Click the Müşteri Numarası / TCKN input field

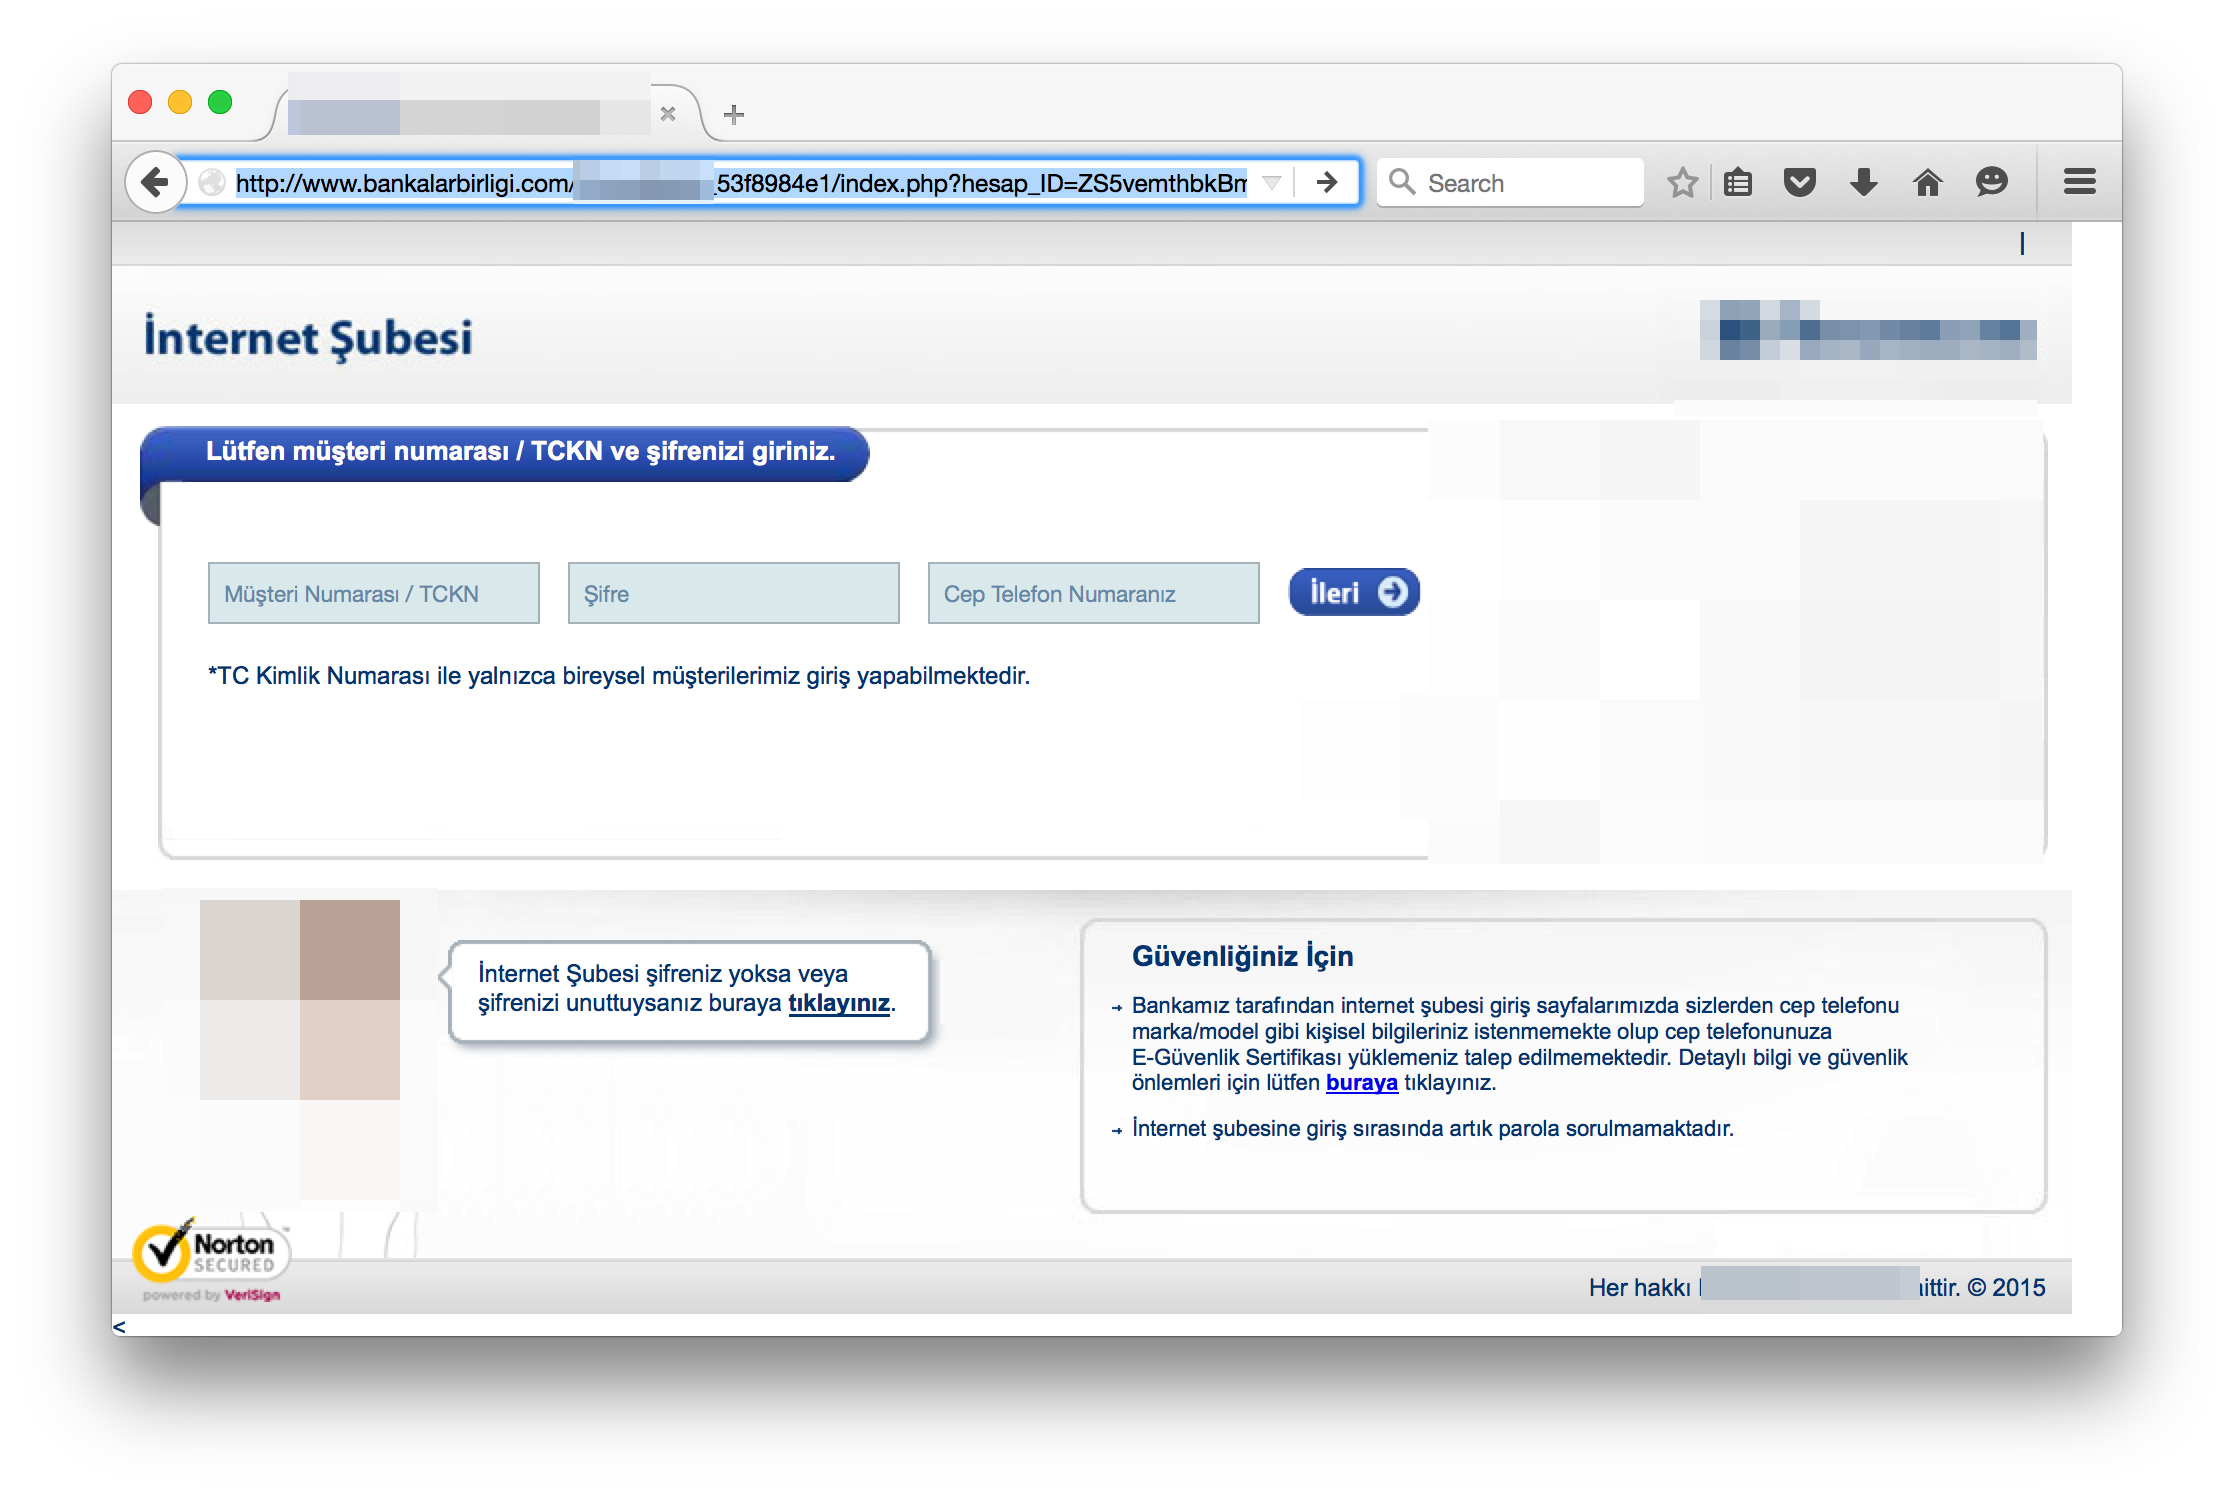coord(374,593)
